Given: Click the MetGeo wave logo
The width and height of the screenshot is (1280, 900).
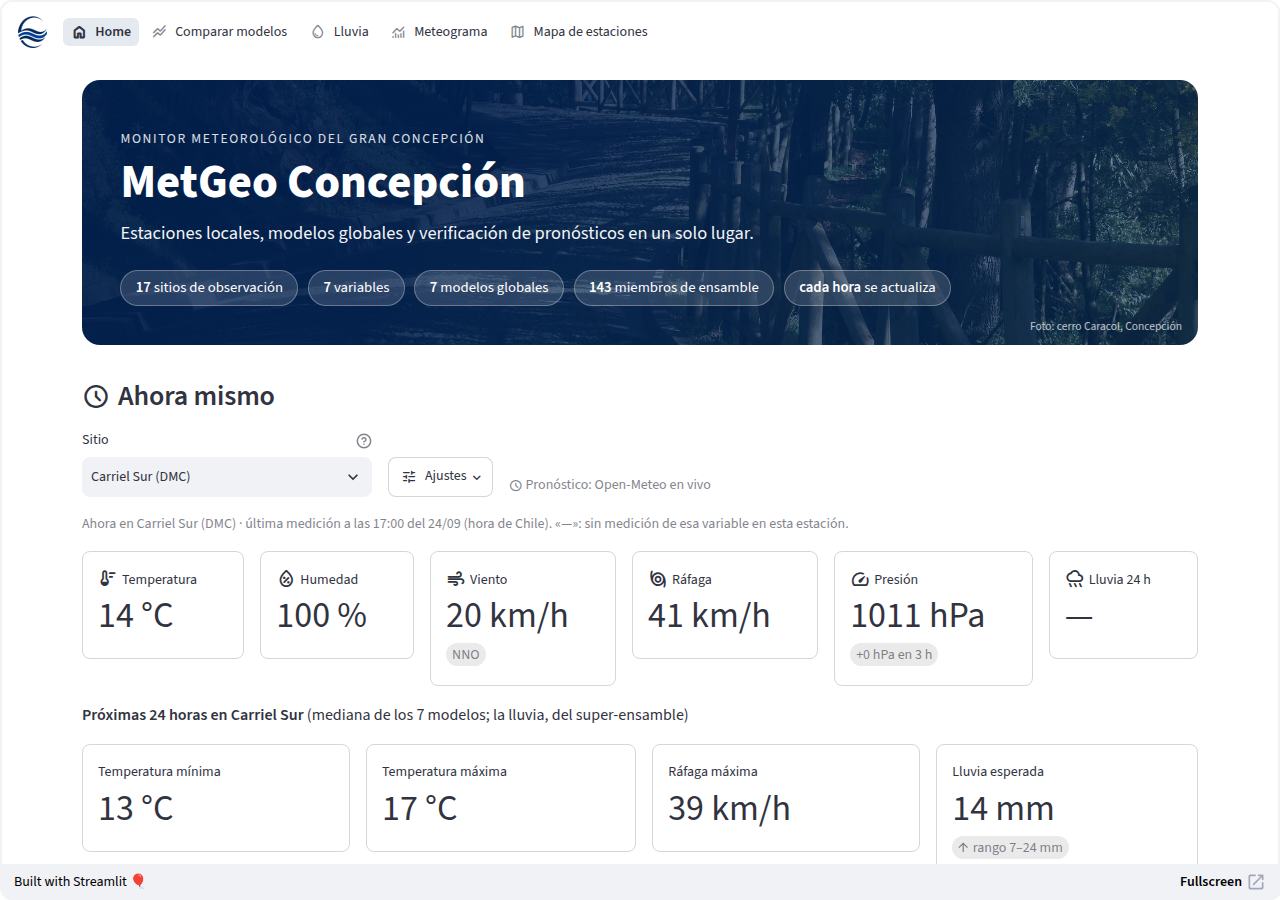Looking at the screenshot, I should [x=32, y=32].
